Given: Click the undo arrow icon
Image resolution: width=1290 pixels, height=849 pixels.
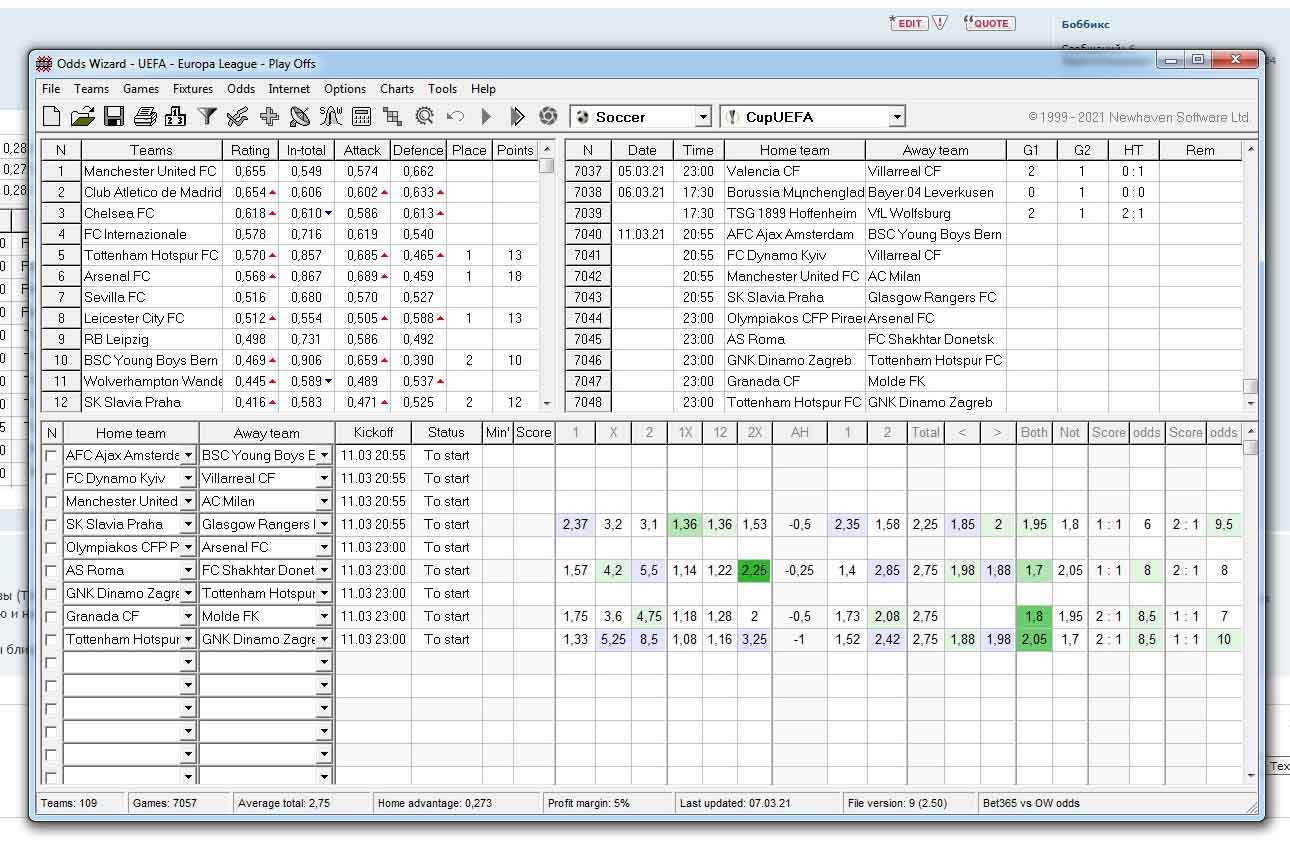Looking at the screenshot, I should (455, 117).
